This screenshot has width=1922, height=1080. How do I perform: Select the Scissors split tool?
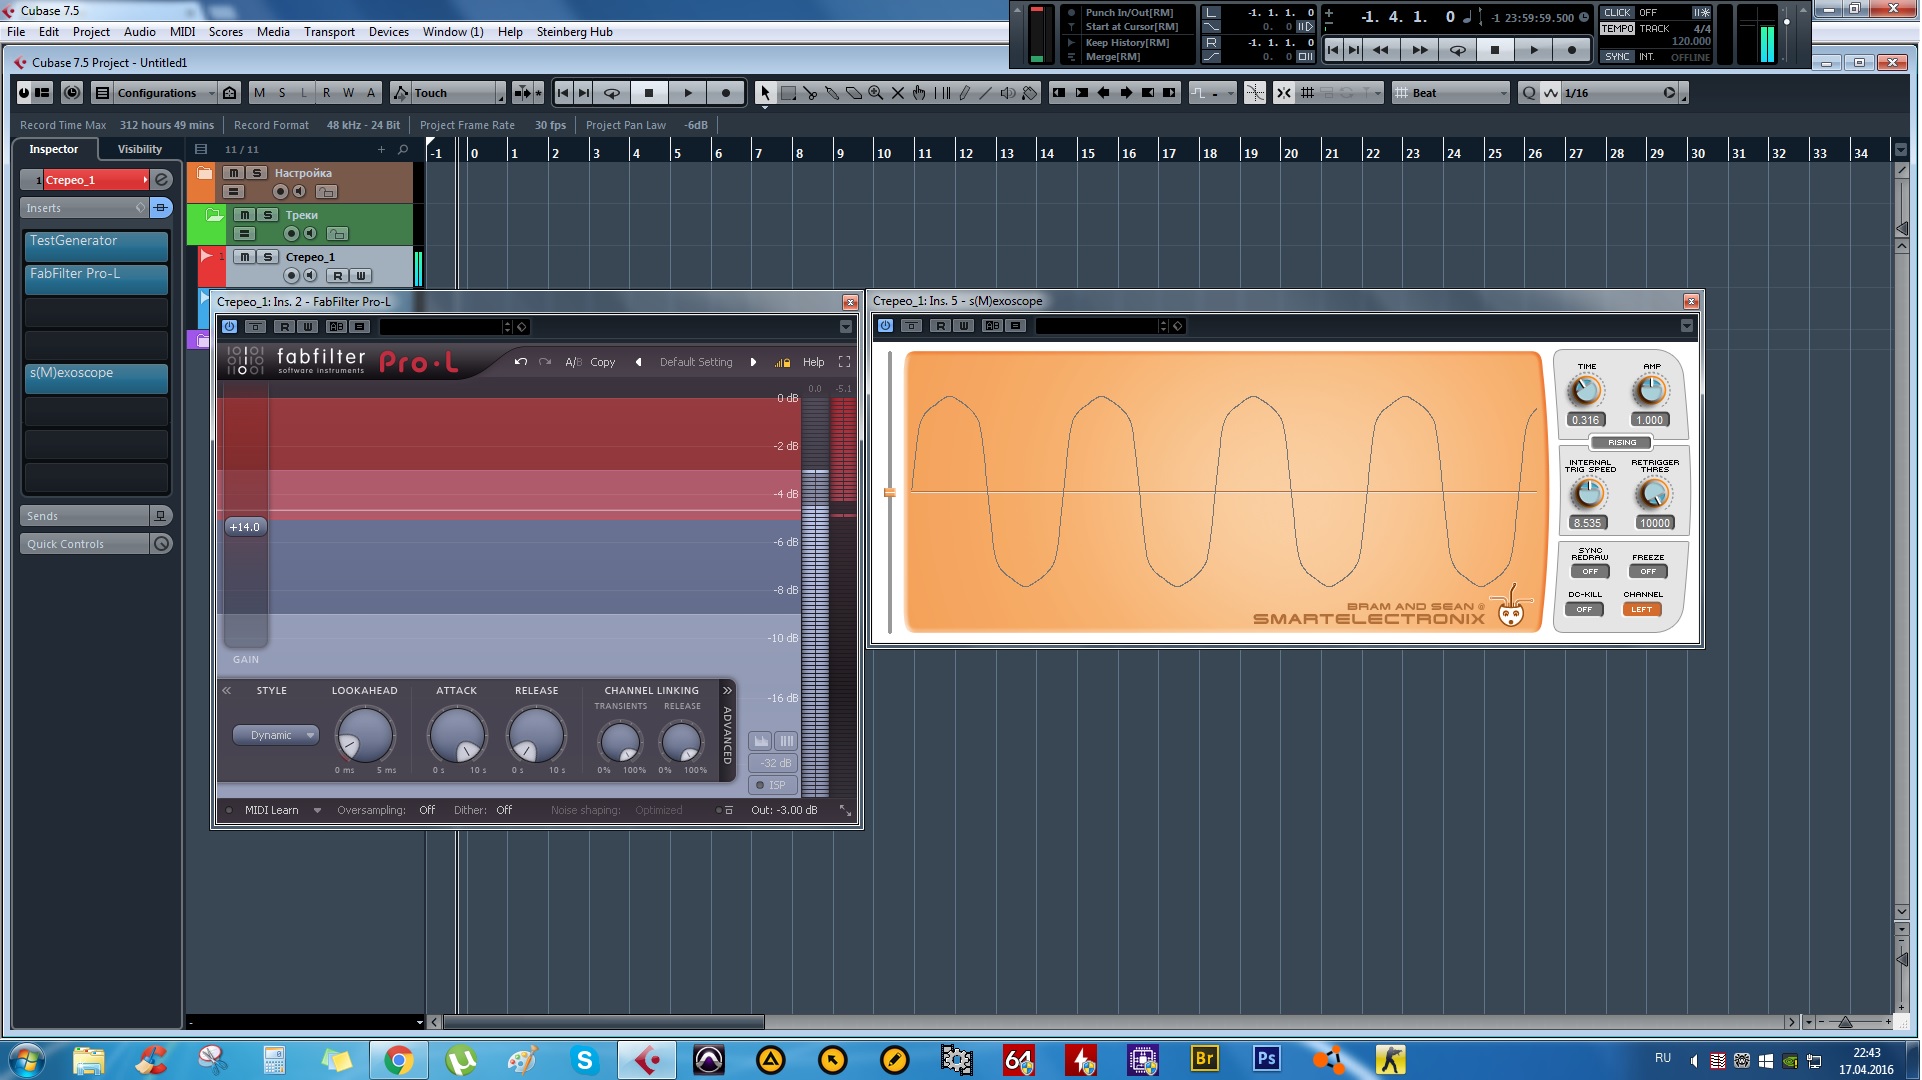click(810, 93)
